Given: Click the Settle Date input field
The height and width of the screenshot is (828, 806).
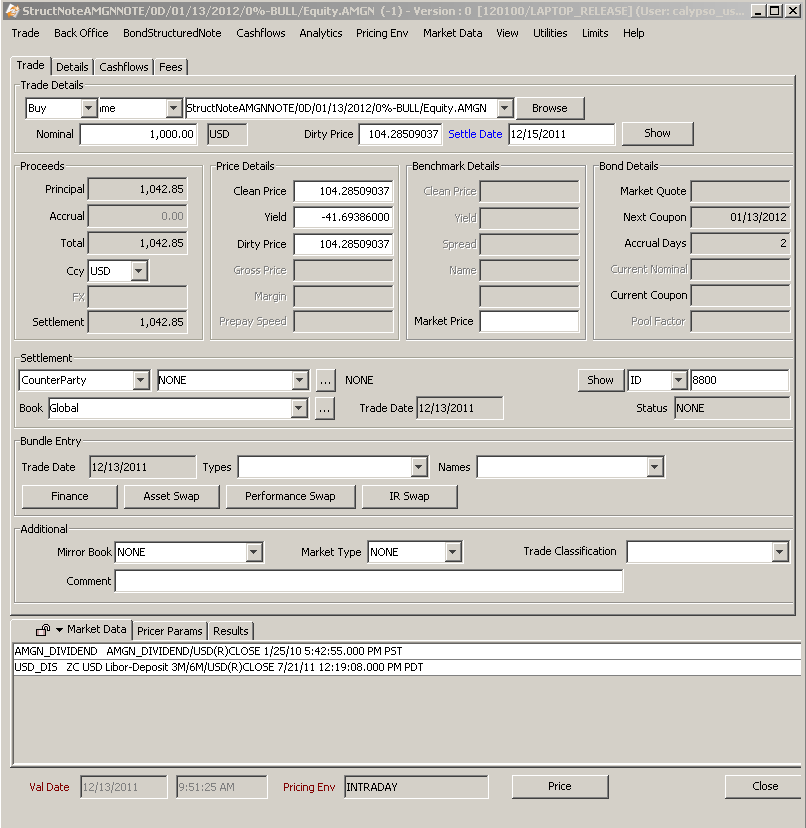Looking at the screenshot, I should [x=561, y=134].
